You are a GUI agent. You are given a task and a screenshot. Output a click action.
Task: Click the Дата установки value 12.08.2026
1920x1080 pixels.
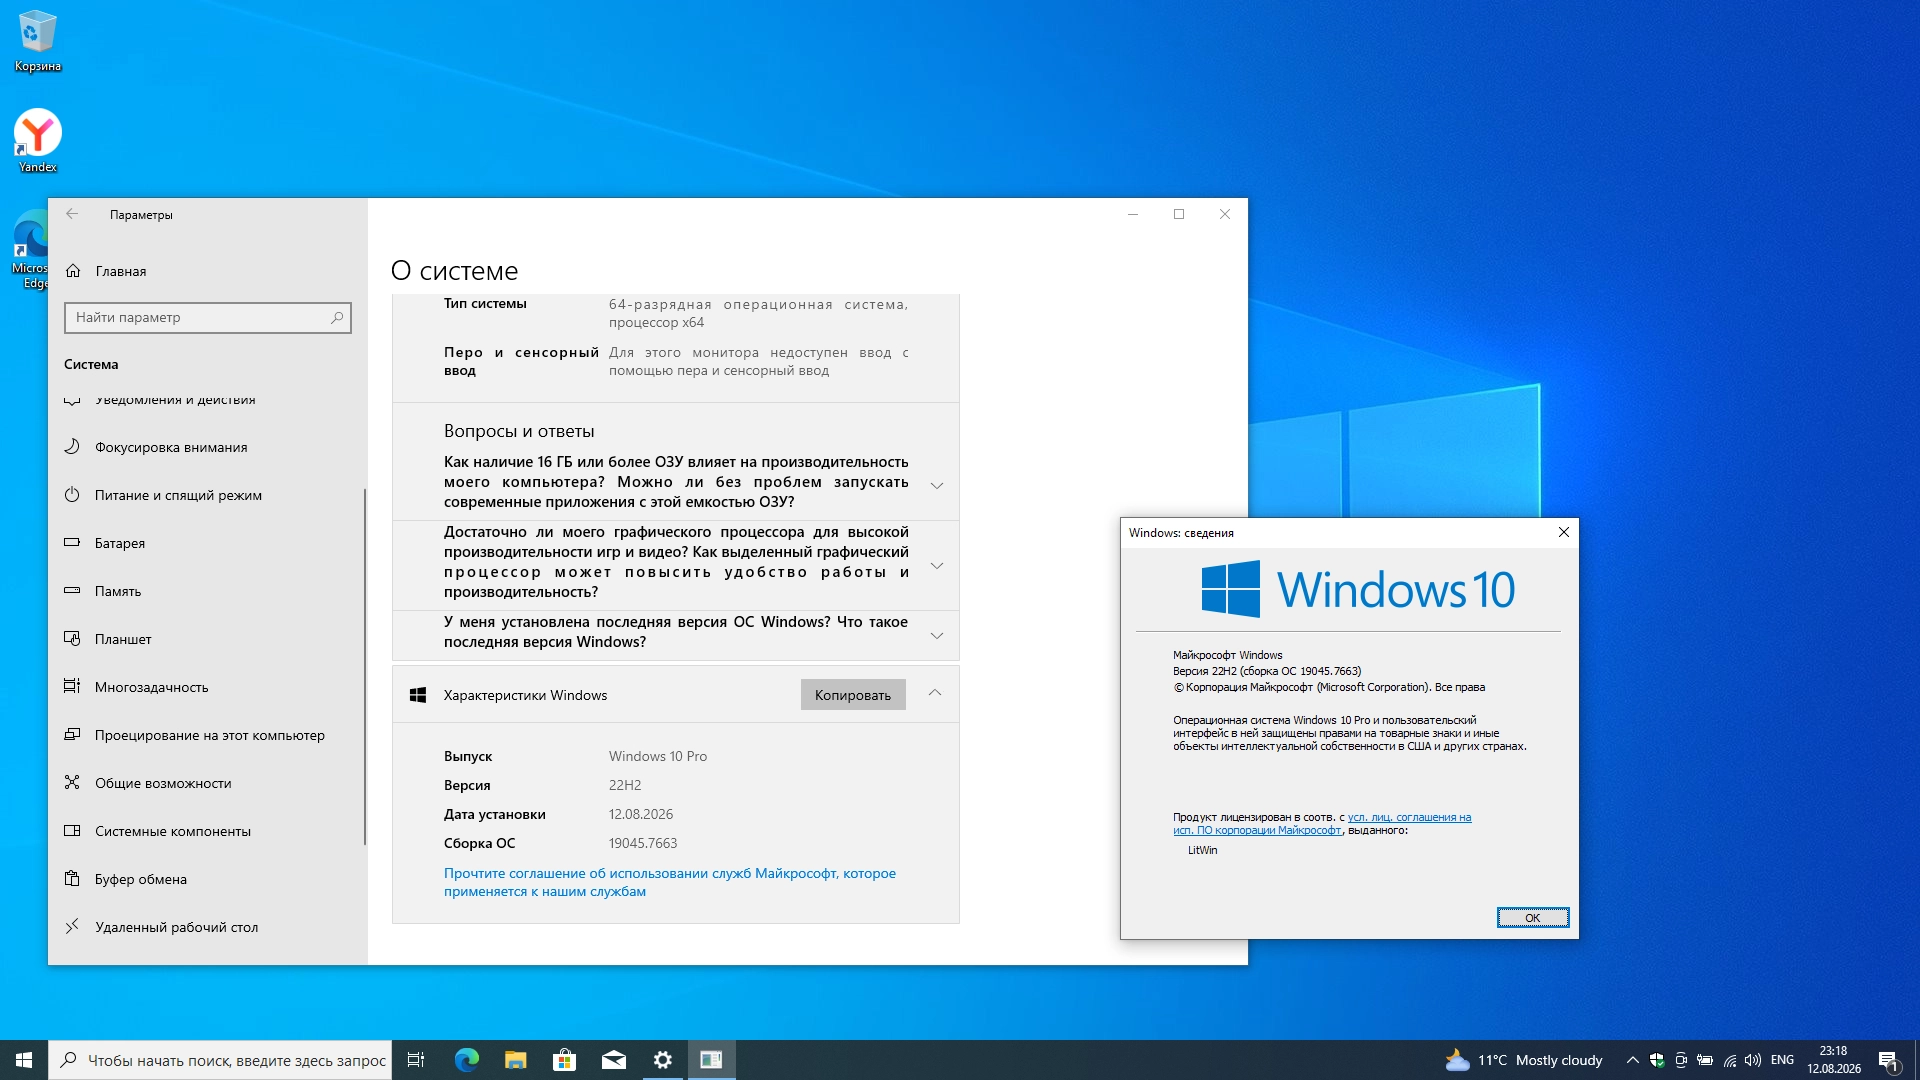pyautogui.click(x=641, y=814)
